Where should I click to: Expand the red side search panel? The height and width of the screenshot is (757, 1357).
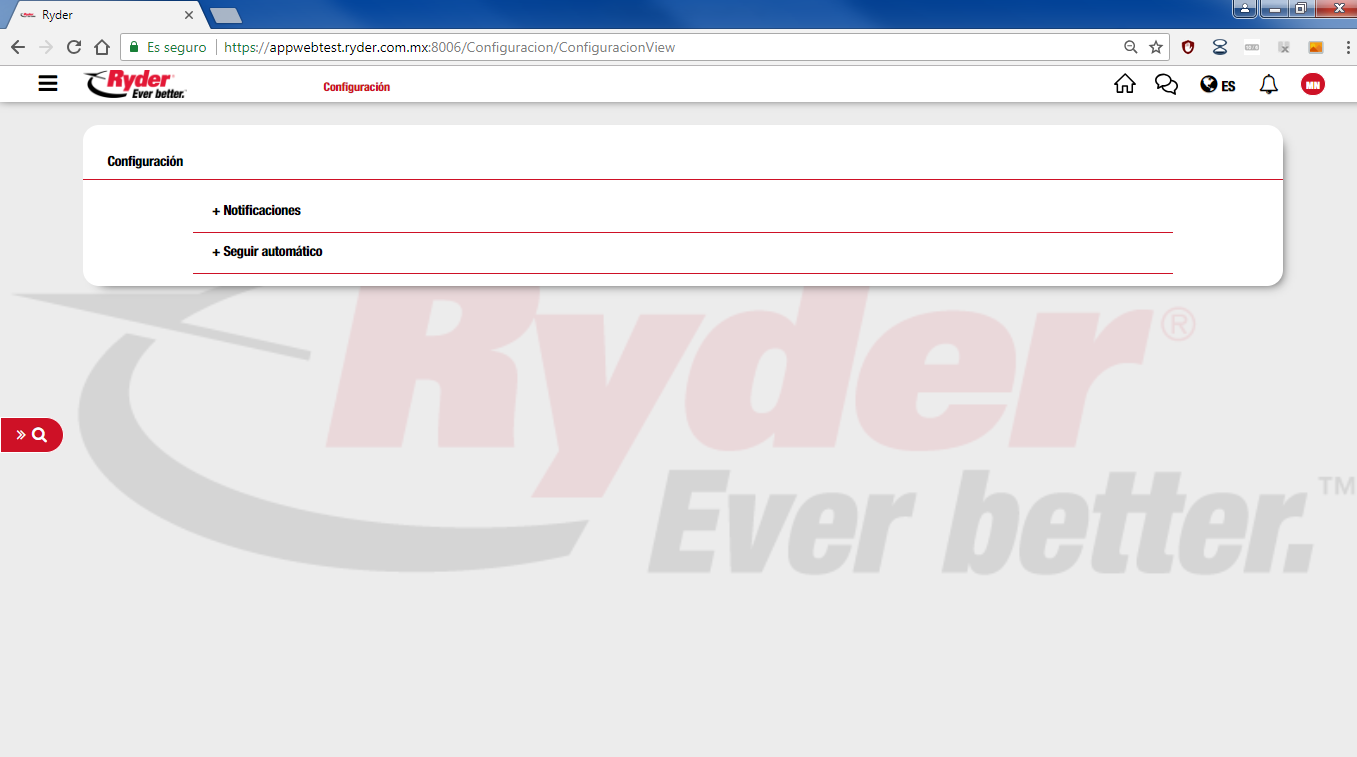[x=31, y=435]
